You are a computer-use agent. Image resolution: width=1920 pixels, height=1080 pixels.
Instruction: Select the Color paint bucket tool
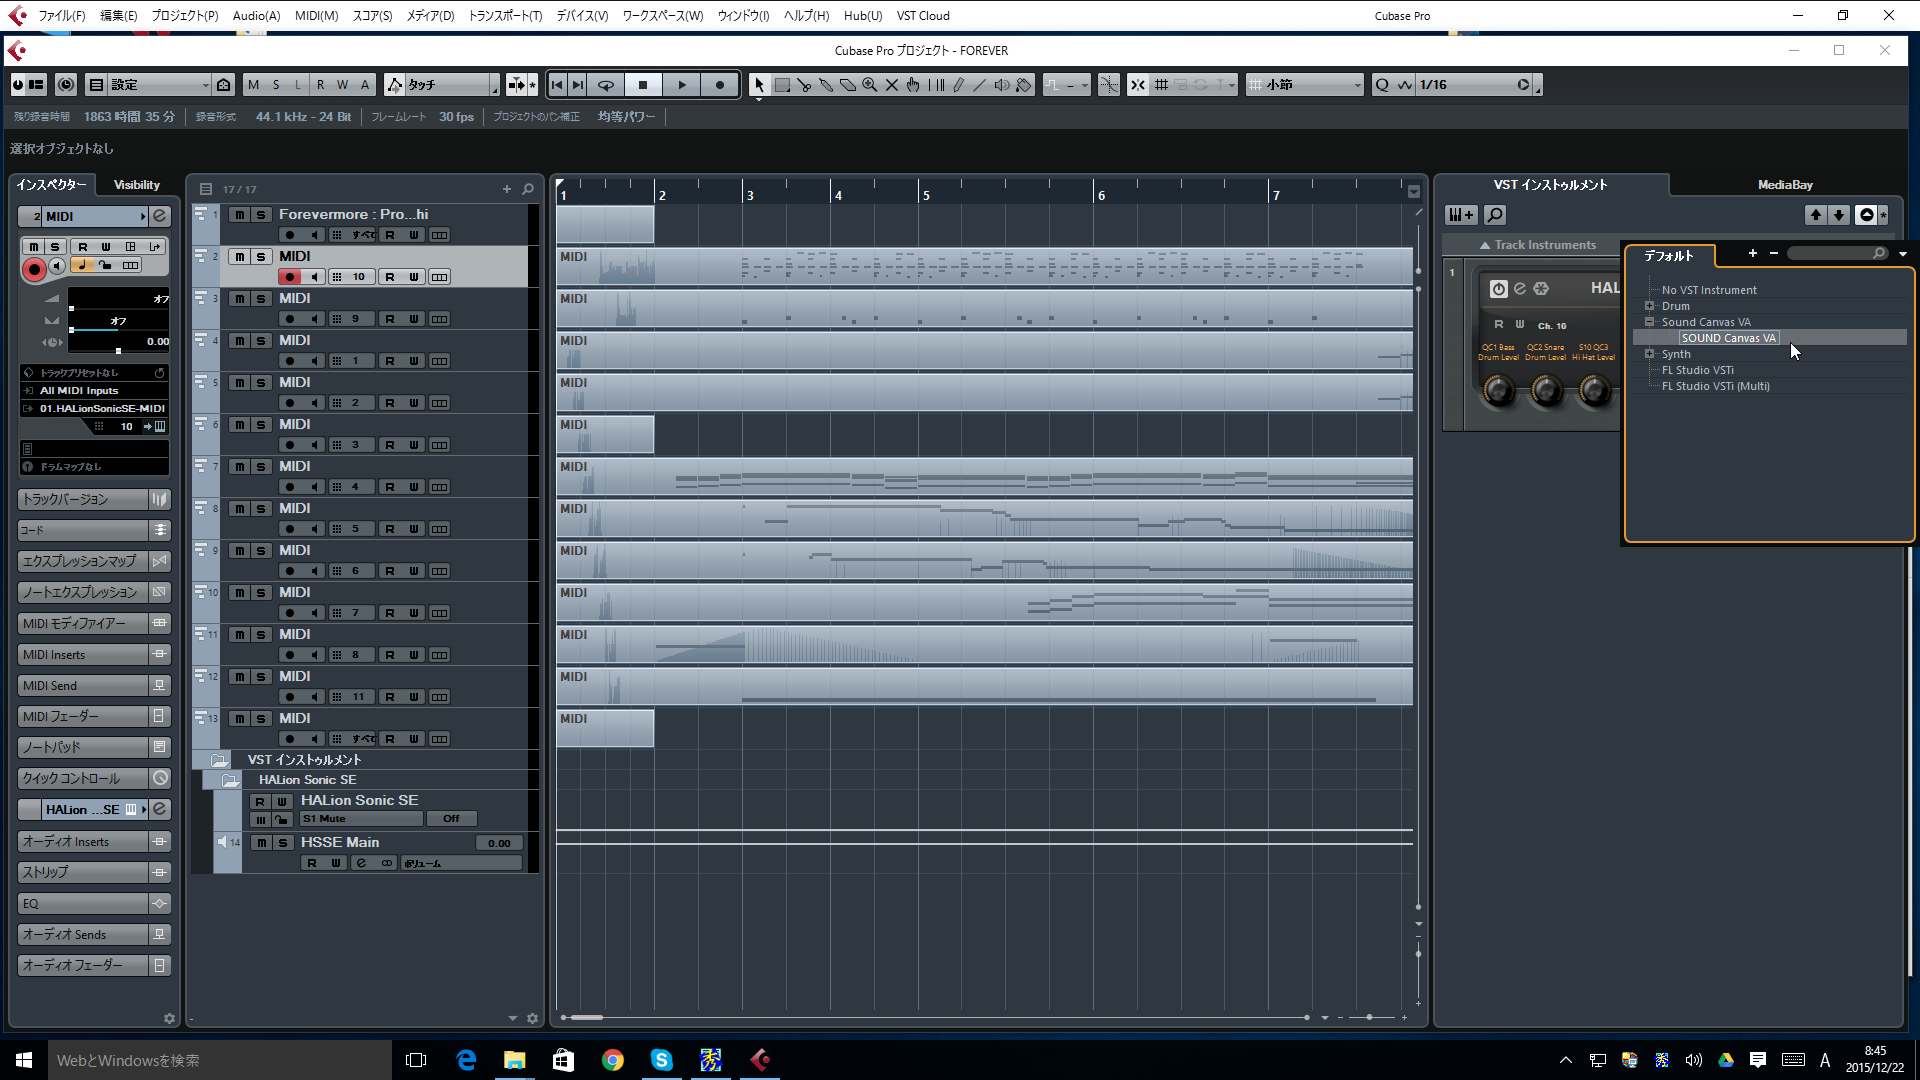click(x=1023, y=85)
